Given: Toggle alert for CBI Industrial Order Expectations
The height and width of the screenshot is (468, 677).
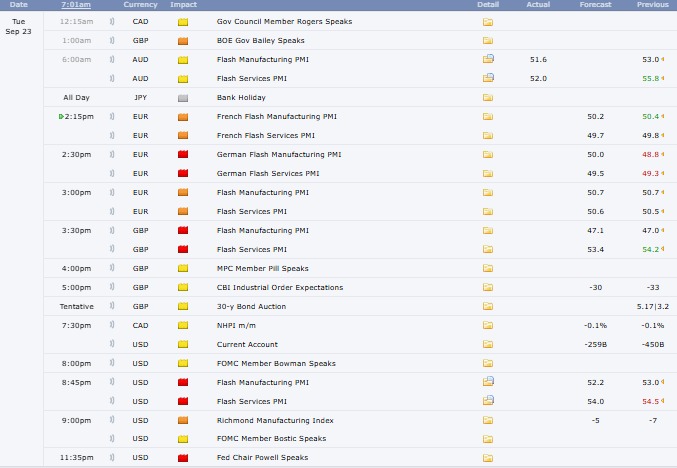Looking at the screenshot, I should tap(111, 287).
